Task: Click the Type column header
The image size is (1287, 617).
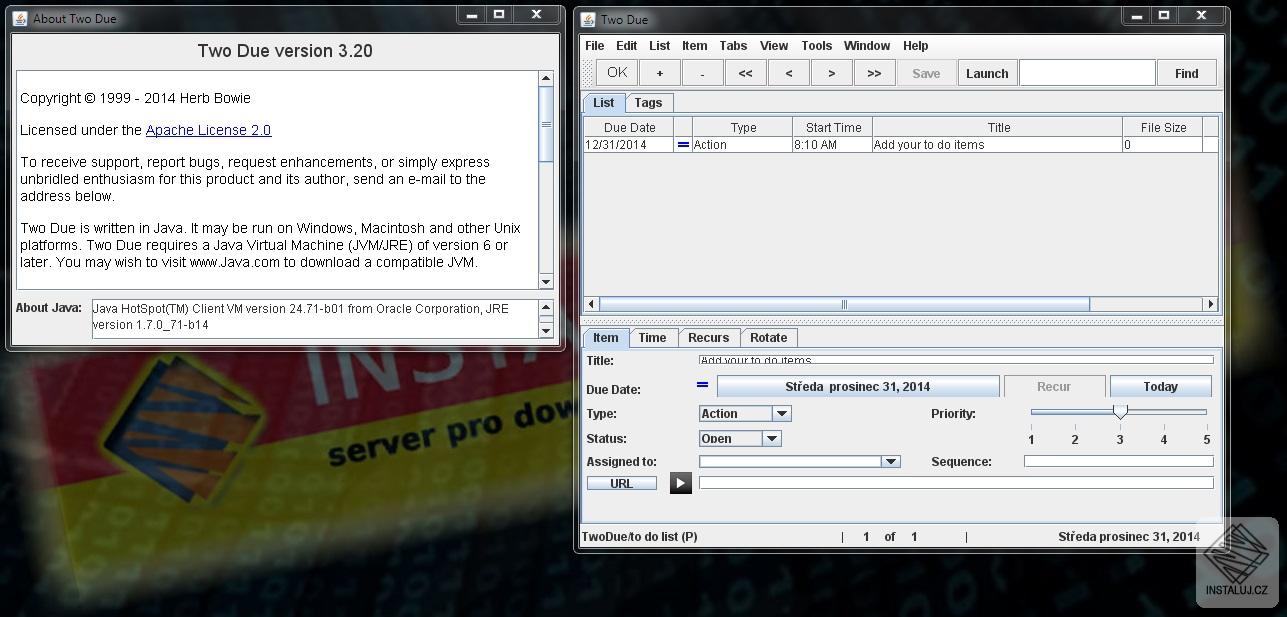Action: [x=743, y=128]
